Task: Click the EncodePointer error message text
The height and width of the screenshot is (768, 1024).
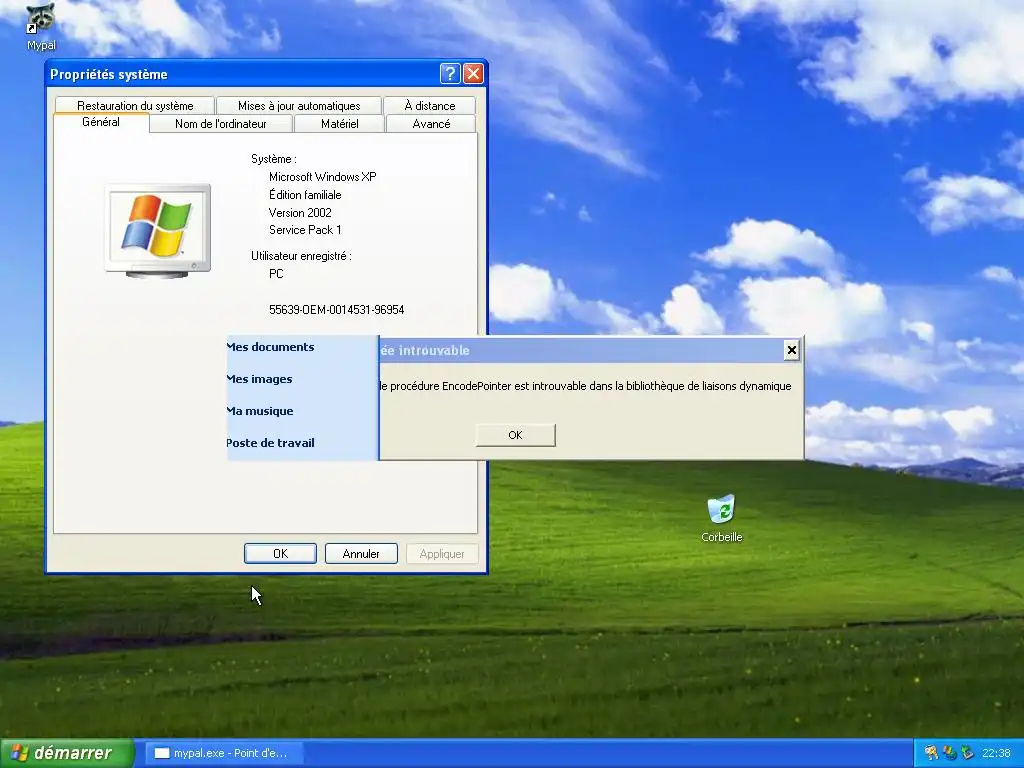Action: pos(585,386)
